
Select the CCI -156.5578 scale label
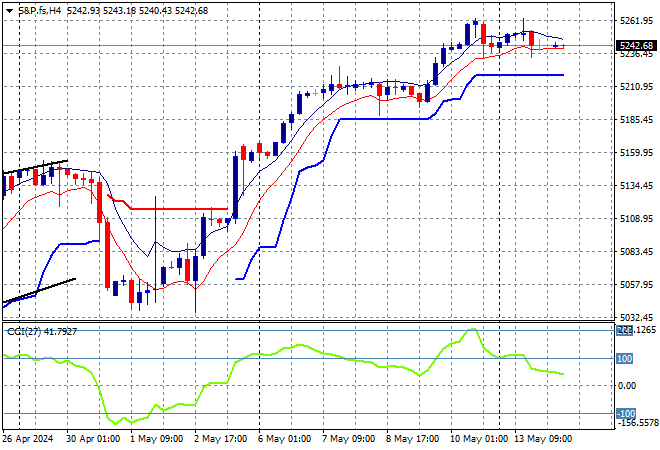click(637, 423)
